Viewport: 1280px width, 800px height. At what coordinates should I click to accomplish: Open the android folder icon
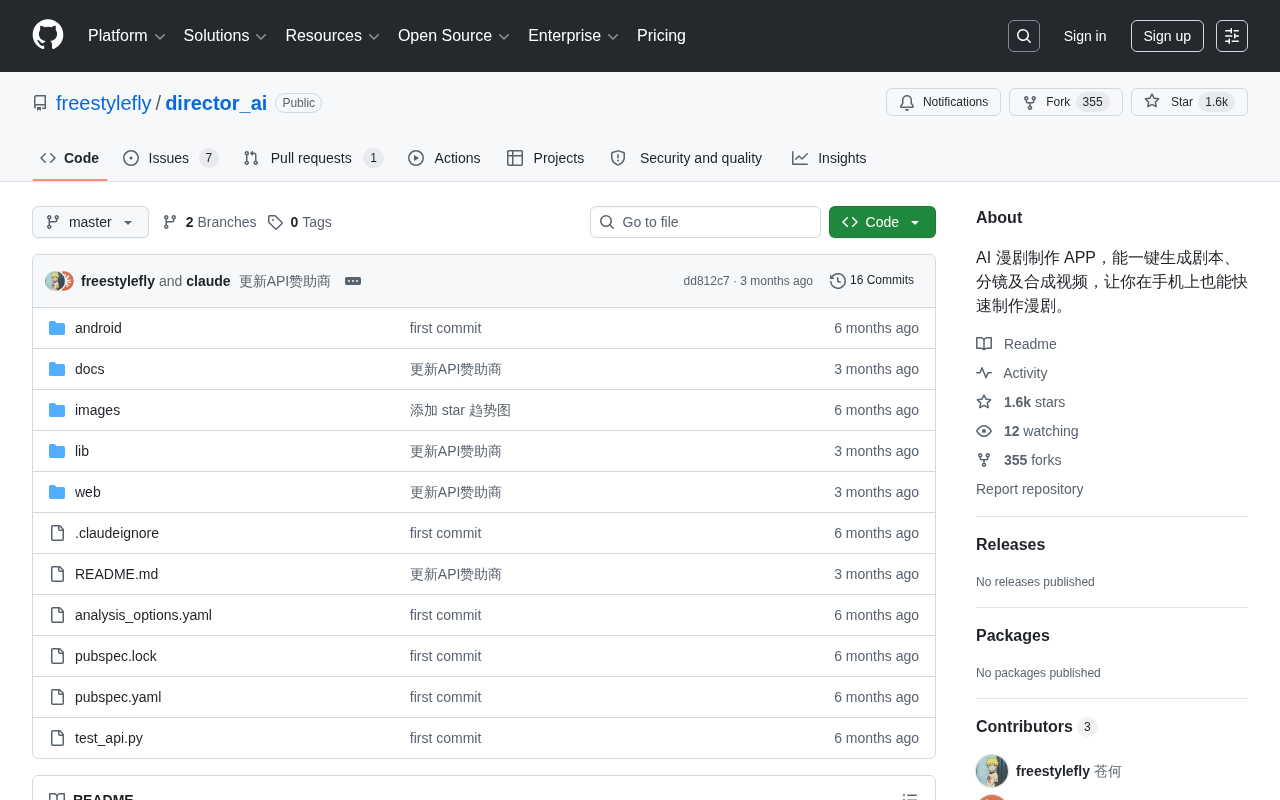[57, 328]
